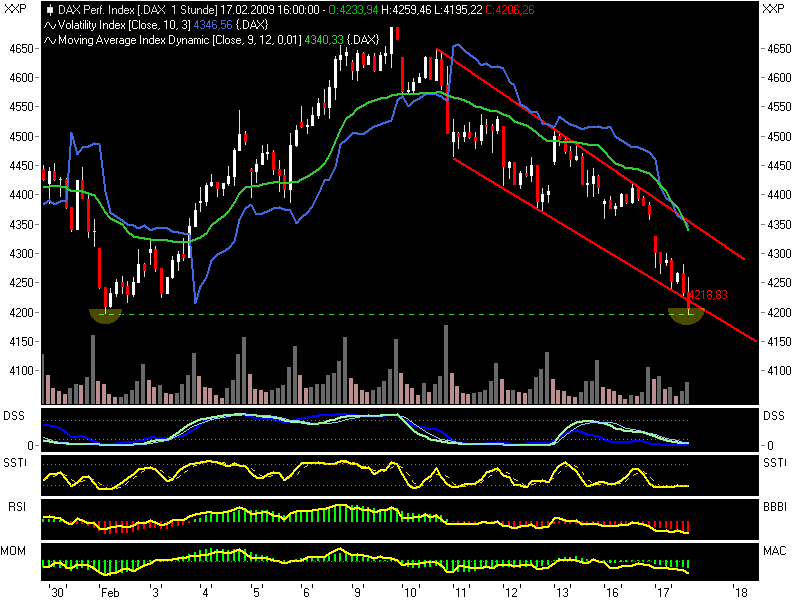Click the XXP label at top left

pyautogui.click(x=13, y=7)
